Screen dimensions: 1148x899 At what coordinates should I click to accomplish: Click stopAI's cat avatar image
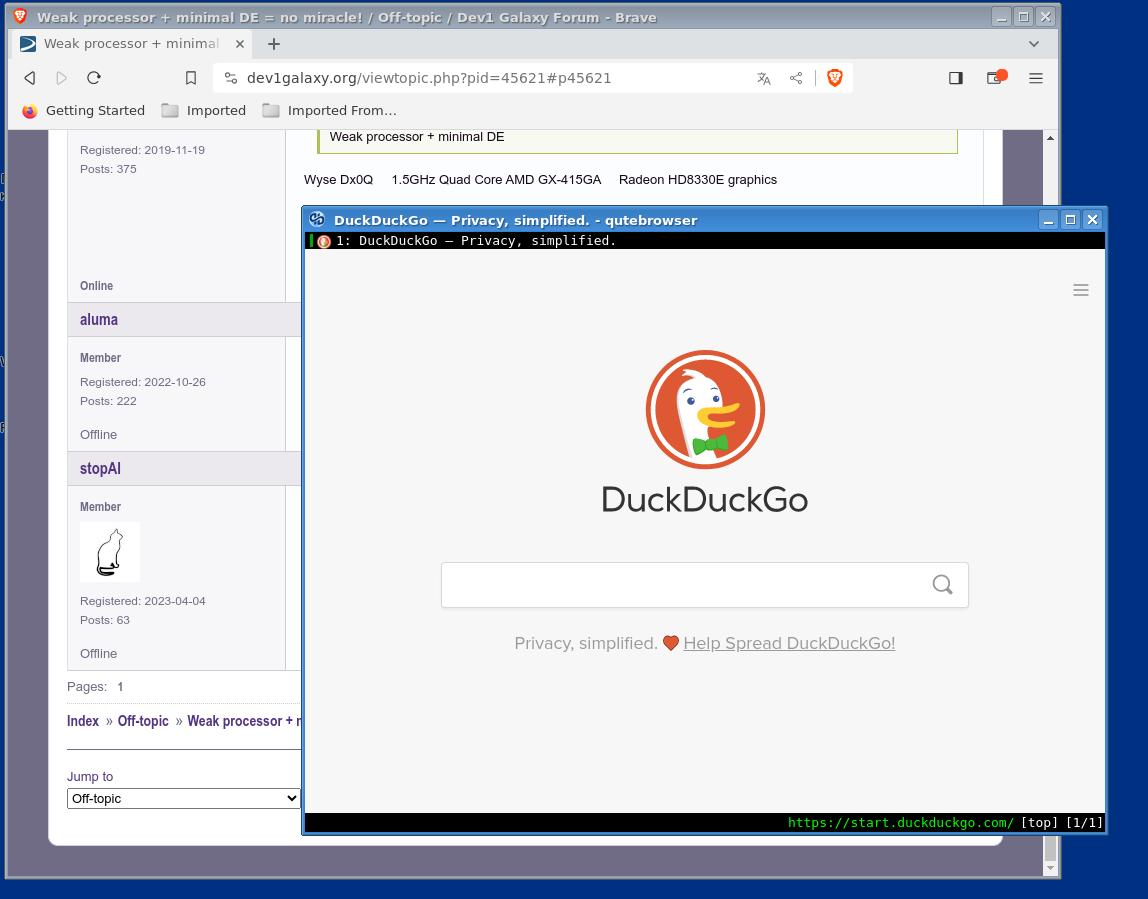[x=110, y=552]
